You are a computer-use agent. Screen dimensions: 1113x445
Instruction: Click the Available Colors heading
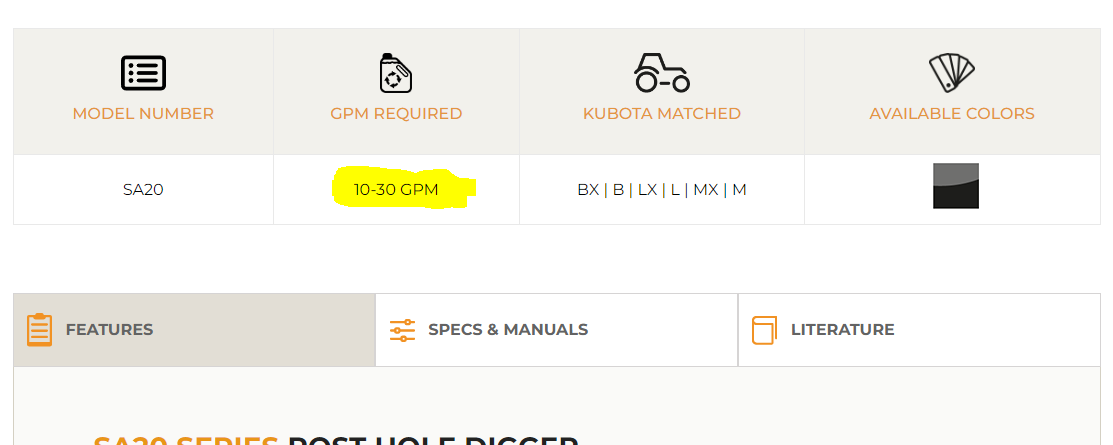click(951, 114)
